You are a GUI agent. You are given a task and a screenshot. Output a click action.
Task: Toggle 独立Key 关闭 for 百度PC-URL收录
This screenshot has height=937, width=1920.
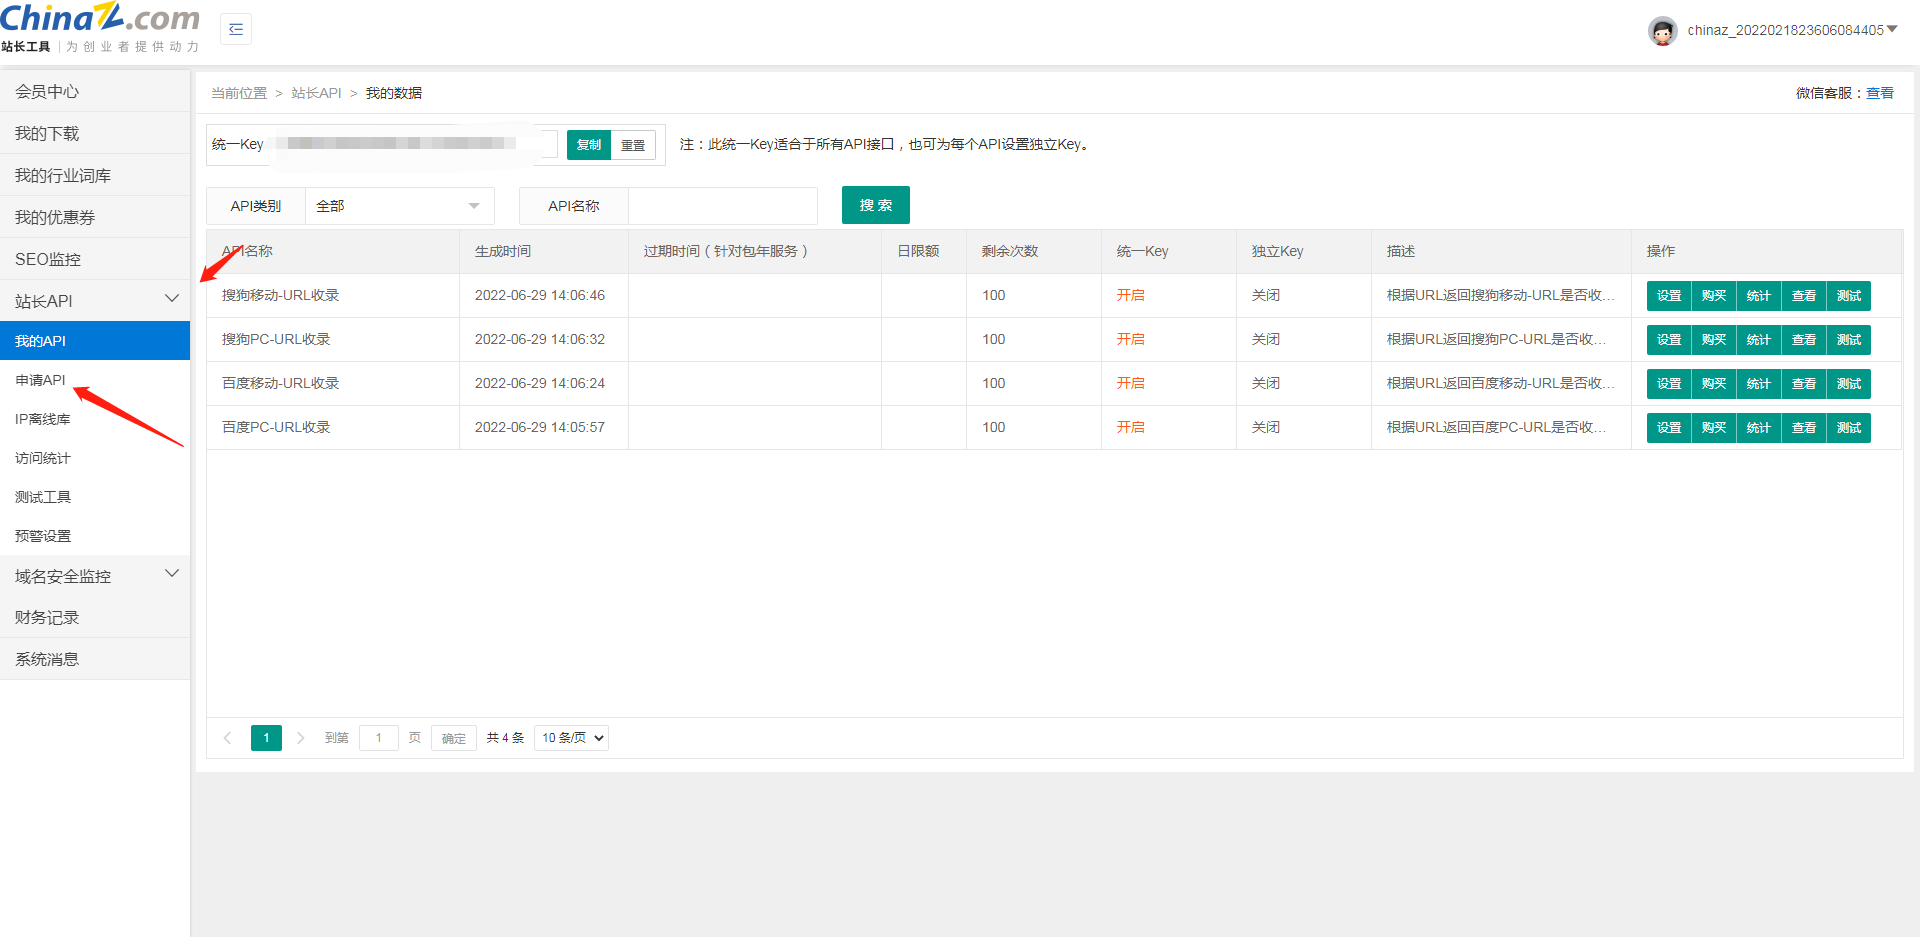pos(1266,427)
